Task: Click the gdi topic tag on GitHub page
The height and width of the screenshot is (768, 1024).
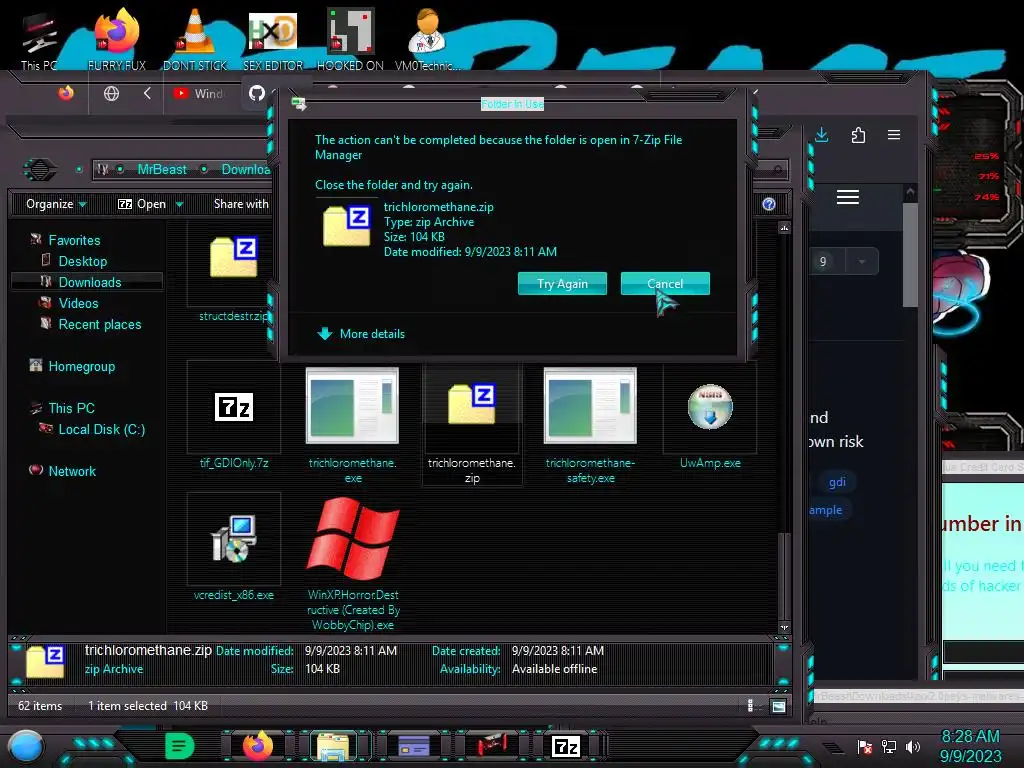Action: (837, 482)
